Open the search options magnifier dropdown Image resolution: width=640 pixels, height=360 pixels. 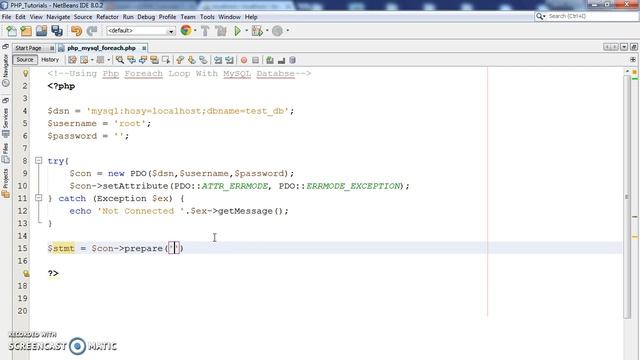(x=541, y=16)
